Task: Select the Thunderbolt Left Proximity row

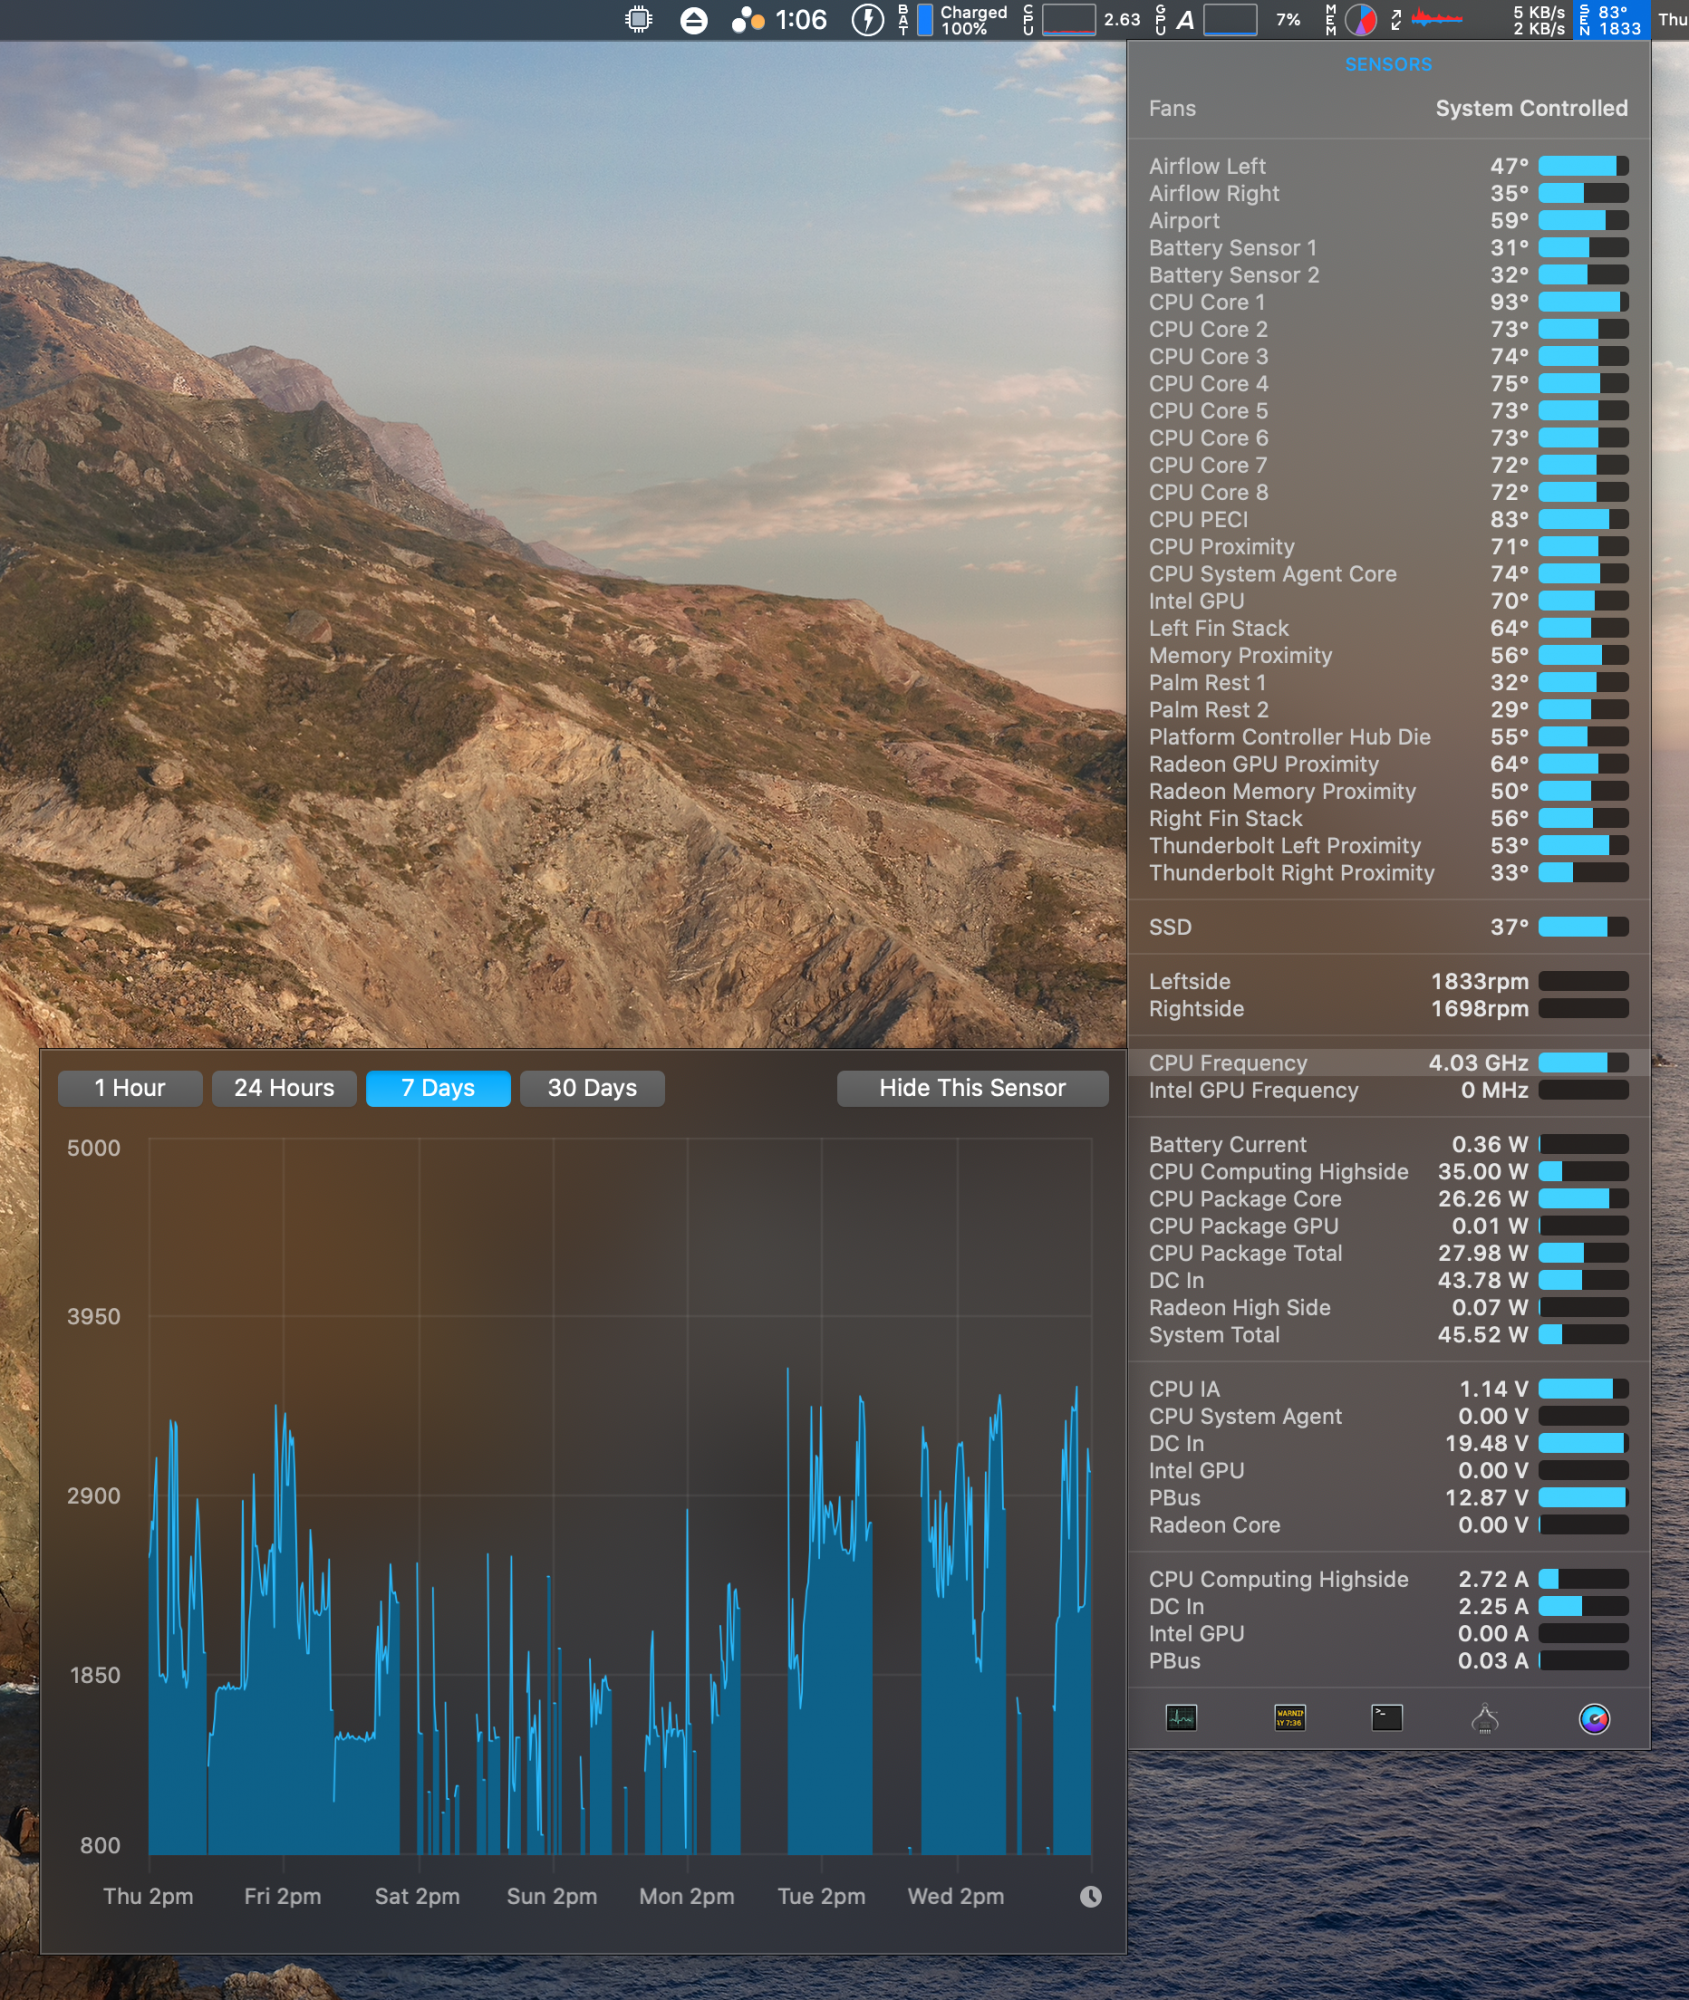Action: 1388,845
